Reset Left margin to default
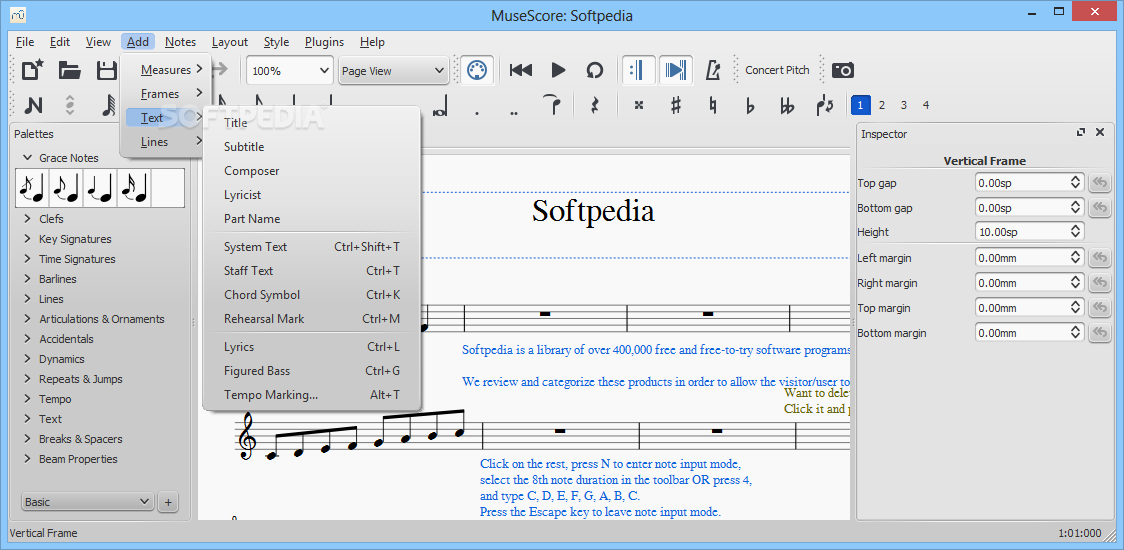 tap(1099, 257)
